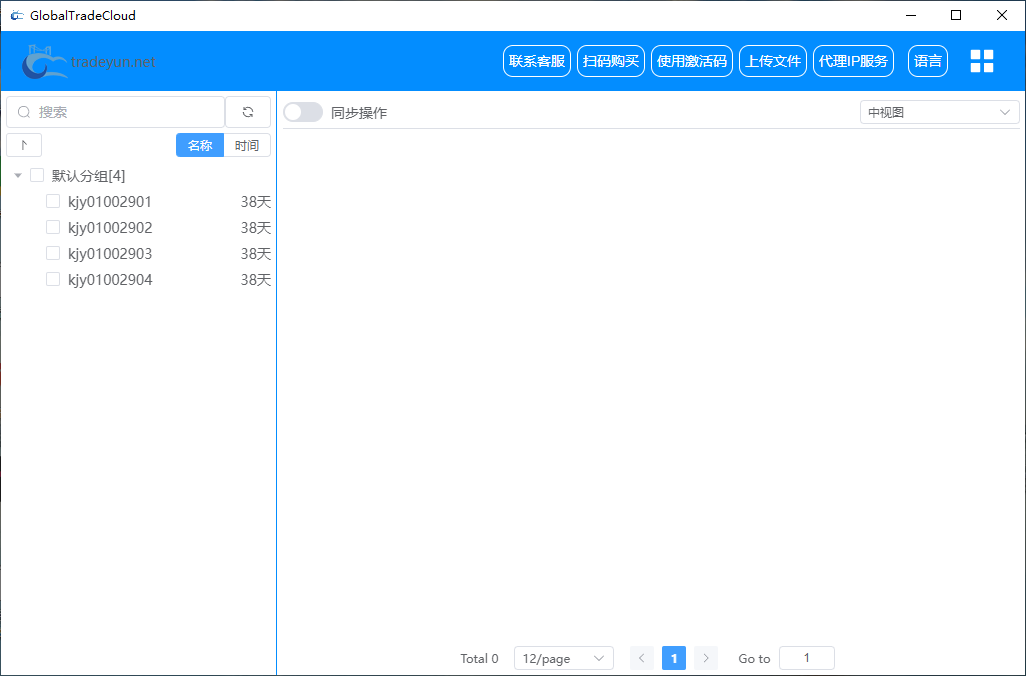Click the 上传文件 button
The width and height of the screenshot is (1026, 676).
coord(772,61)
